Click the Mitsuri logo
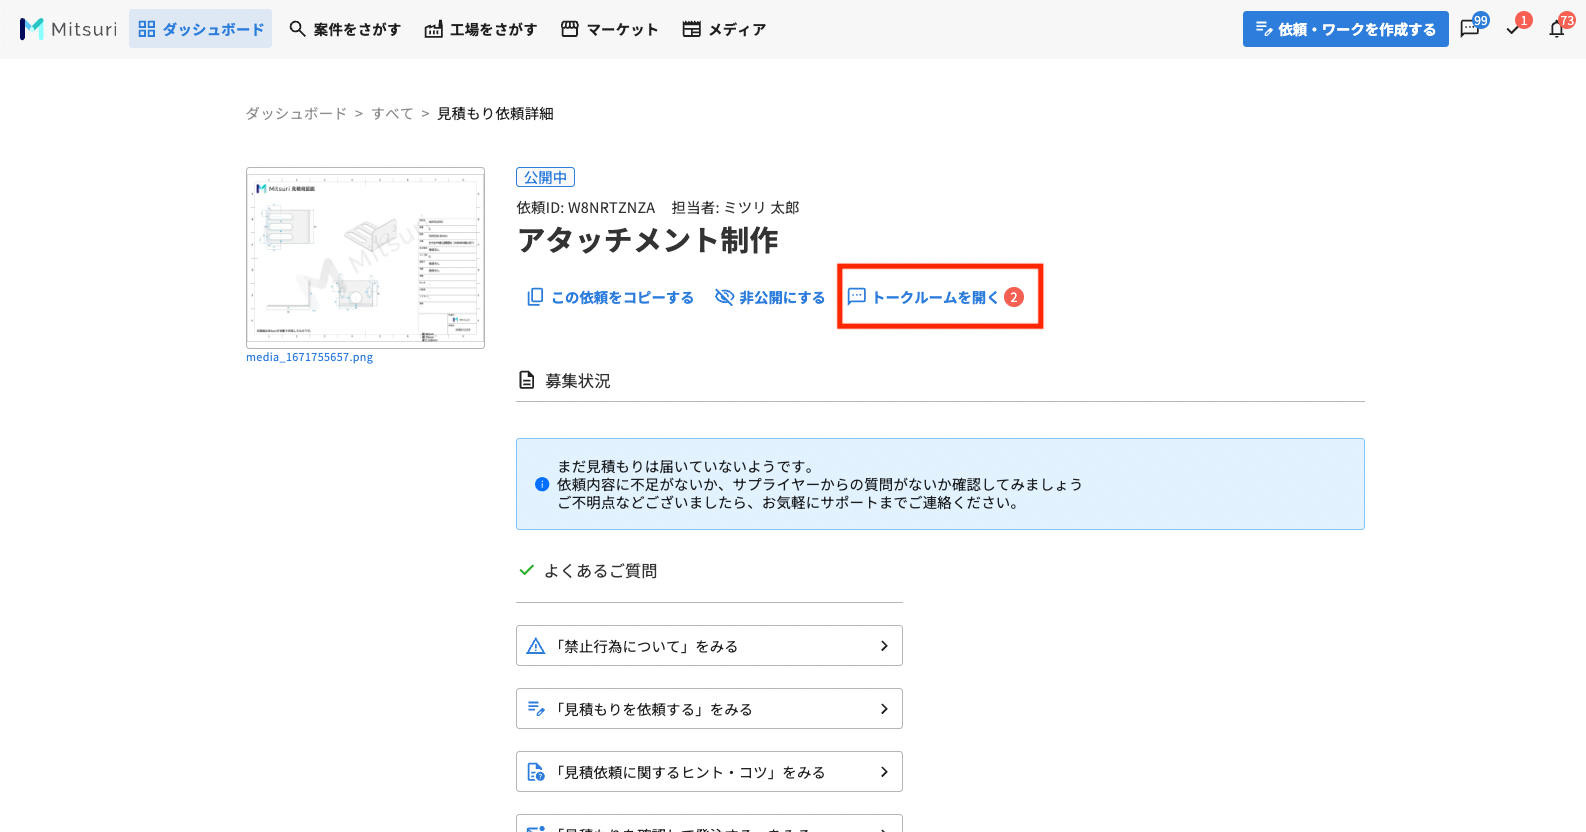 tap(68, 29)
